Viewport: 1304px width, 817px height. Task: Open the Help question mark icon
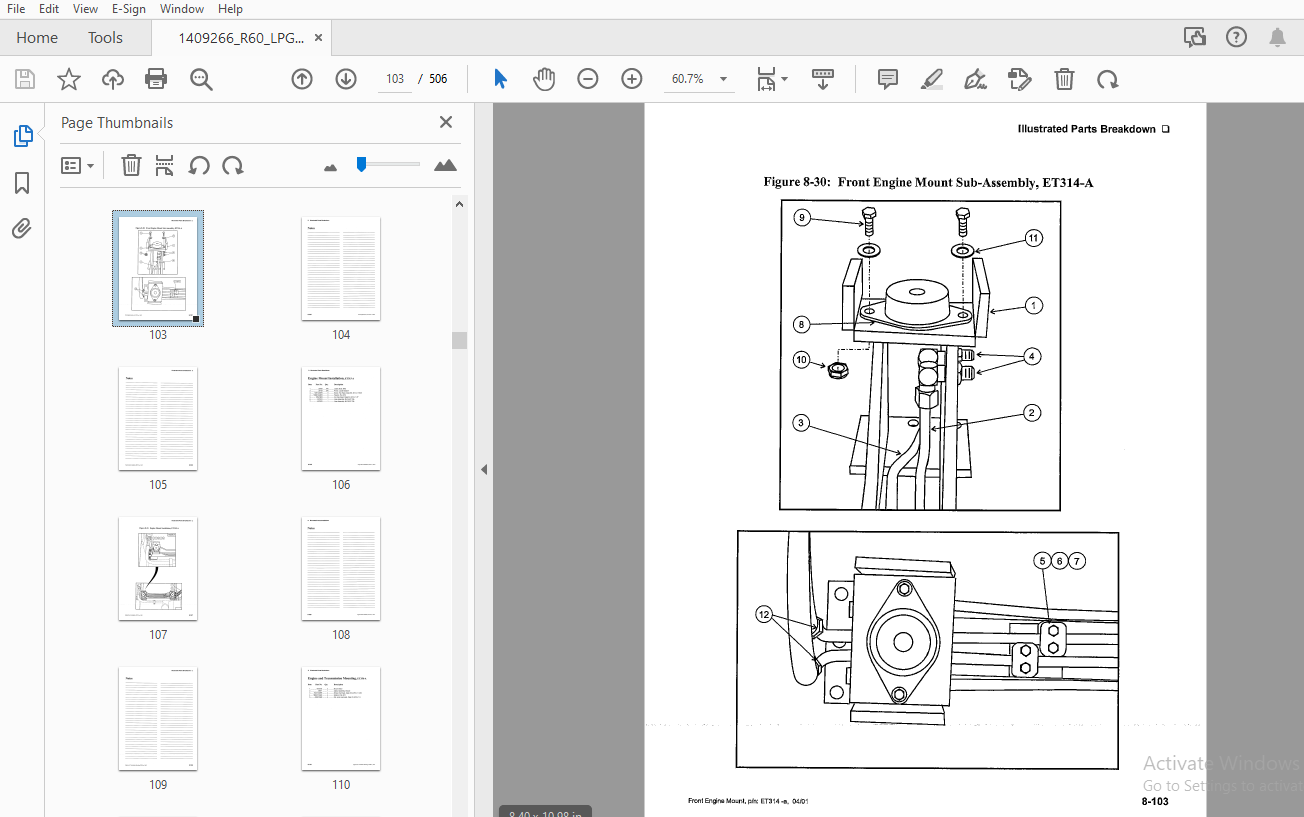[1236, 37]
